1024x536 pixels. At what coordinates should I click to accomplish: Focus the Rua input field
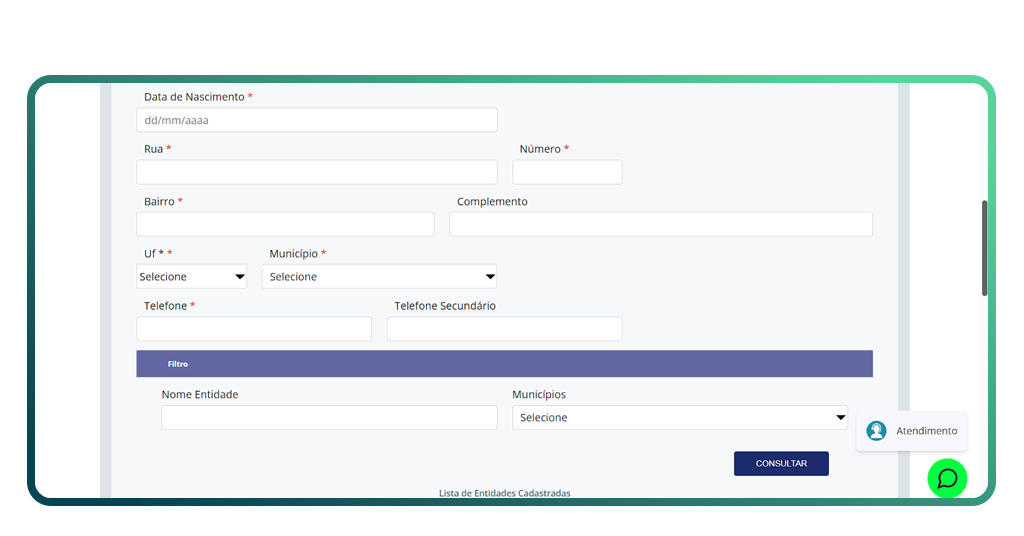point(316,172)
